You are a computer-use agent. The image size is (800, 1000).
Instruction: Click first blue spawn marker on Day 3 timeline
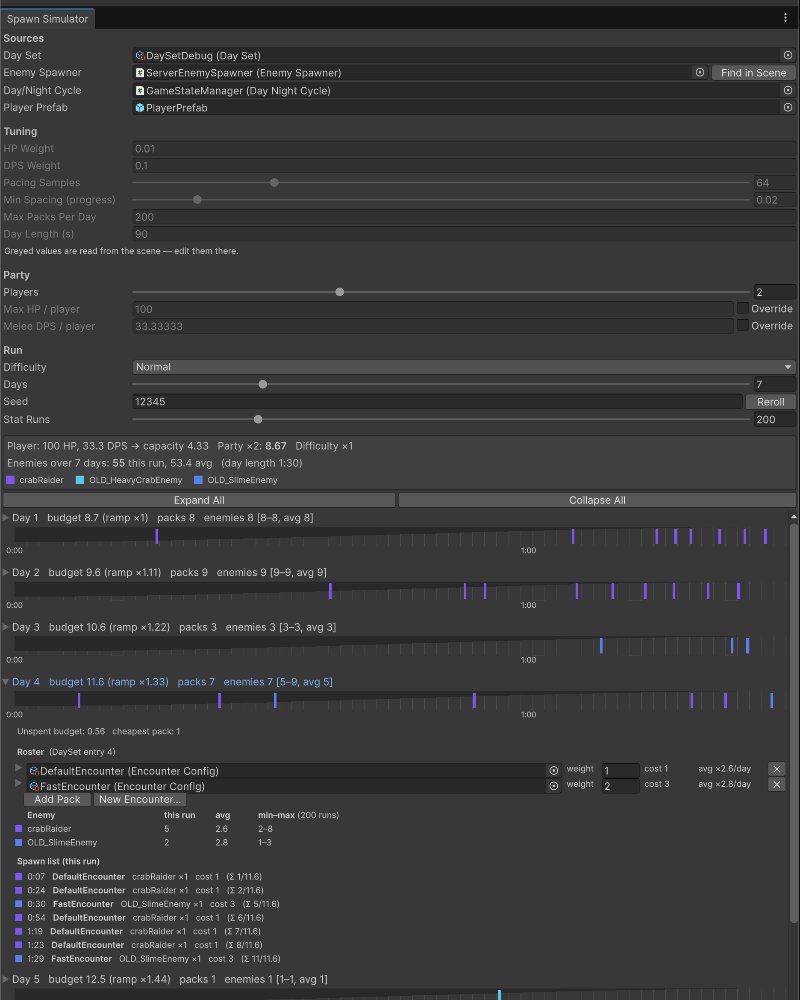pyautogui.click(x=601, y=645)
